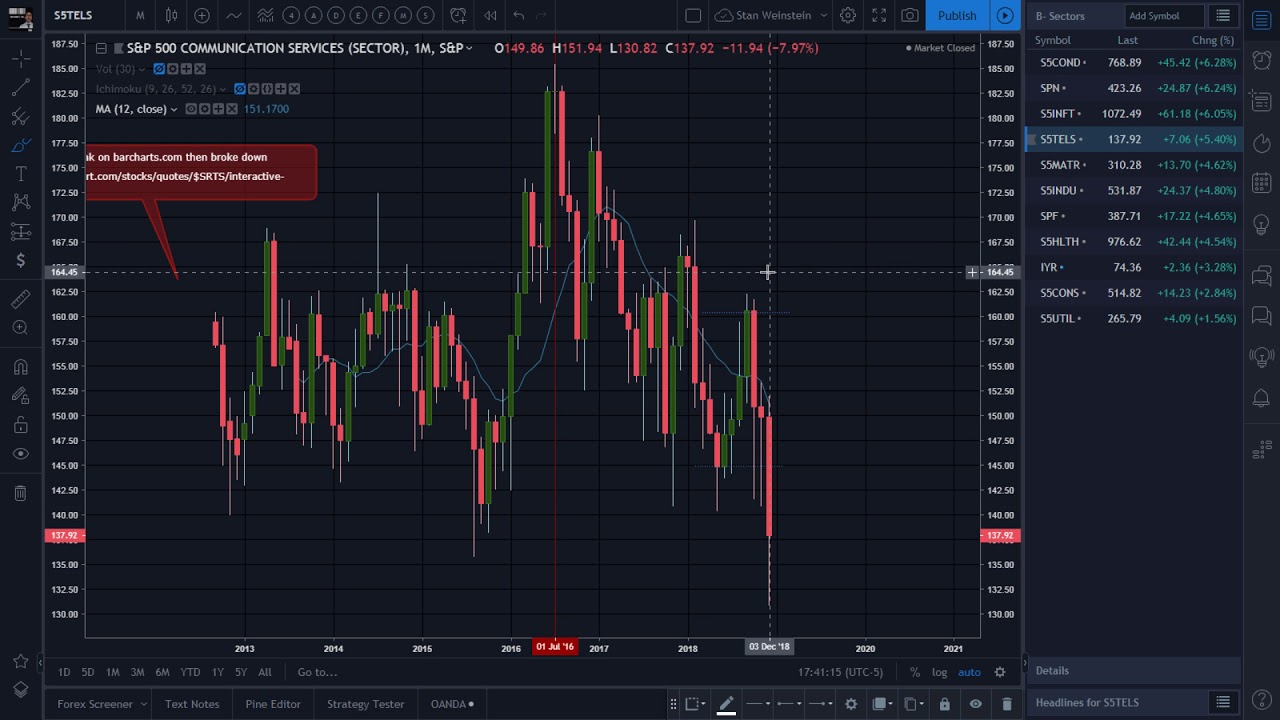This screenshot has height=720, width=1280.
Task: Click the compare or add symbol icon
Action: coord(202,15)
